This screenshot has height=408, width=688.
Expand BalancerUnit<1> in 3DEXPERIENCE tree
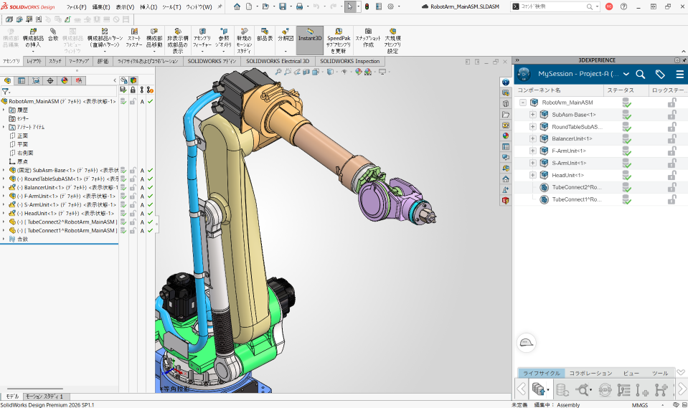(x=533, y=139)
